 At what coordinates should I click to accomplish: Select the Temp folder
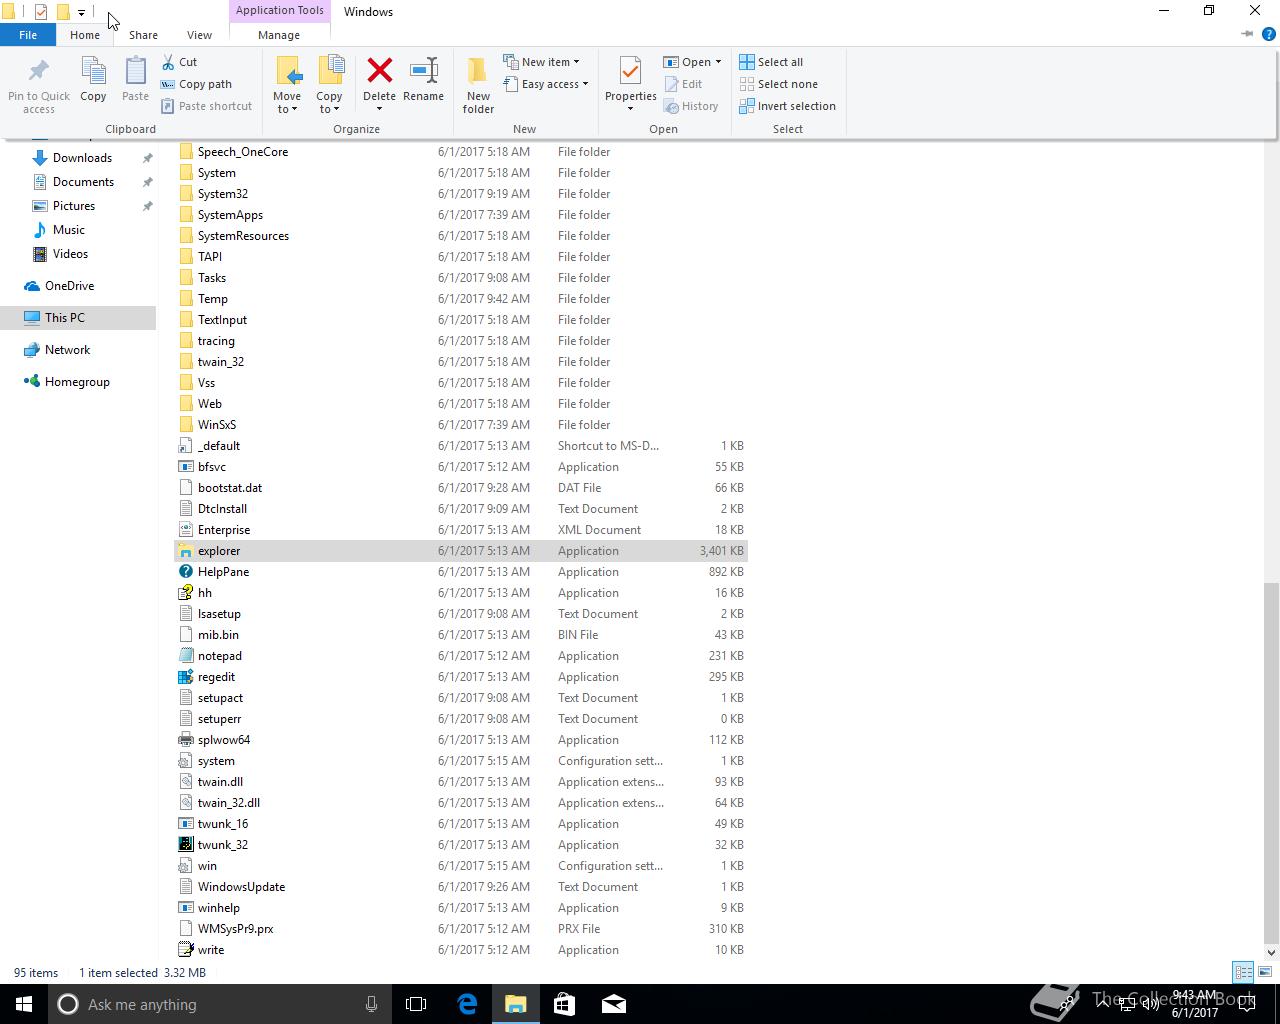click(x=461, y=299)
